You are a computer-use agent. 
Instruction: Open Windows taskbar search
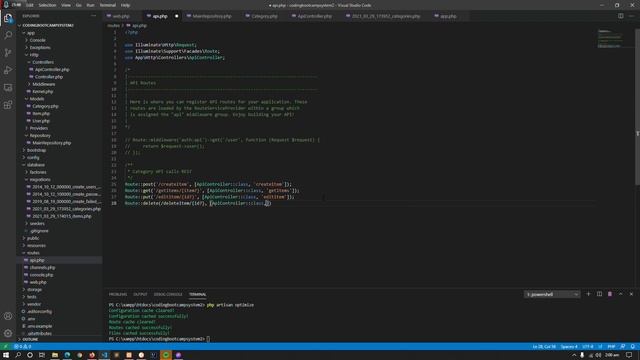point(18,355)
